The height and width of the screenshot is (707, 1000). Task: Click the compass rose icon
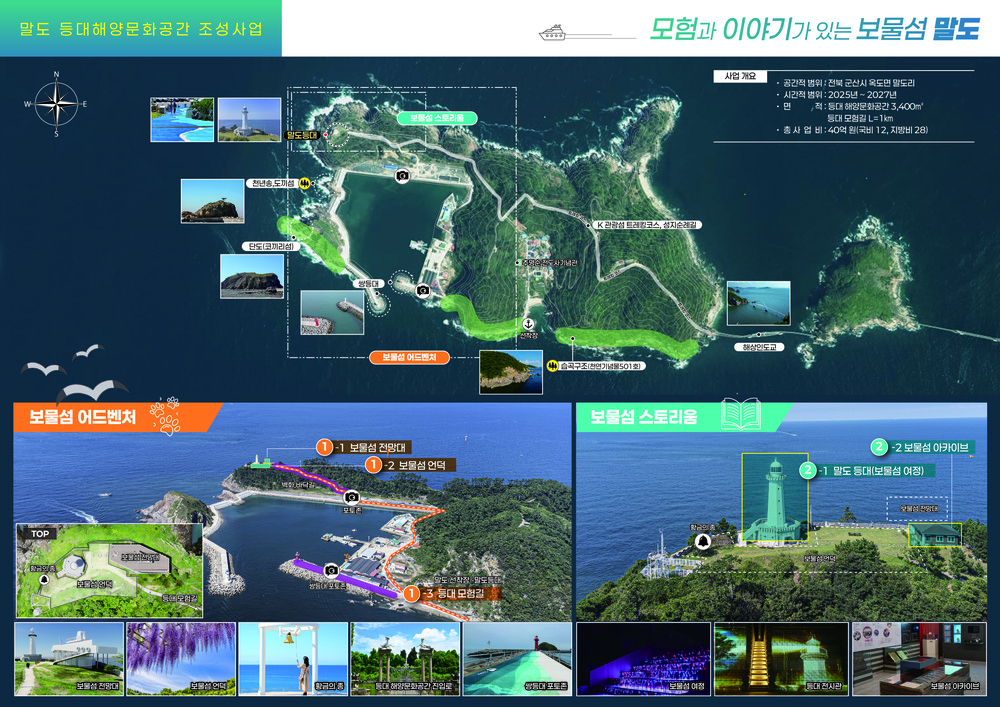[x=56, y=104]
